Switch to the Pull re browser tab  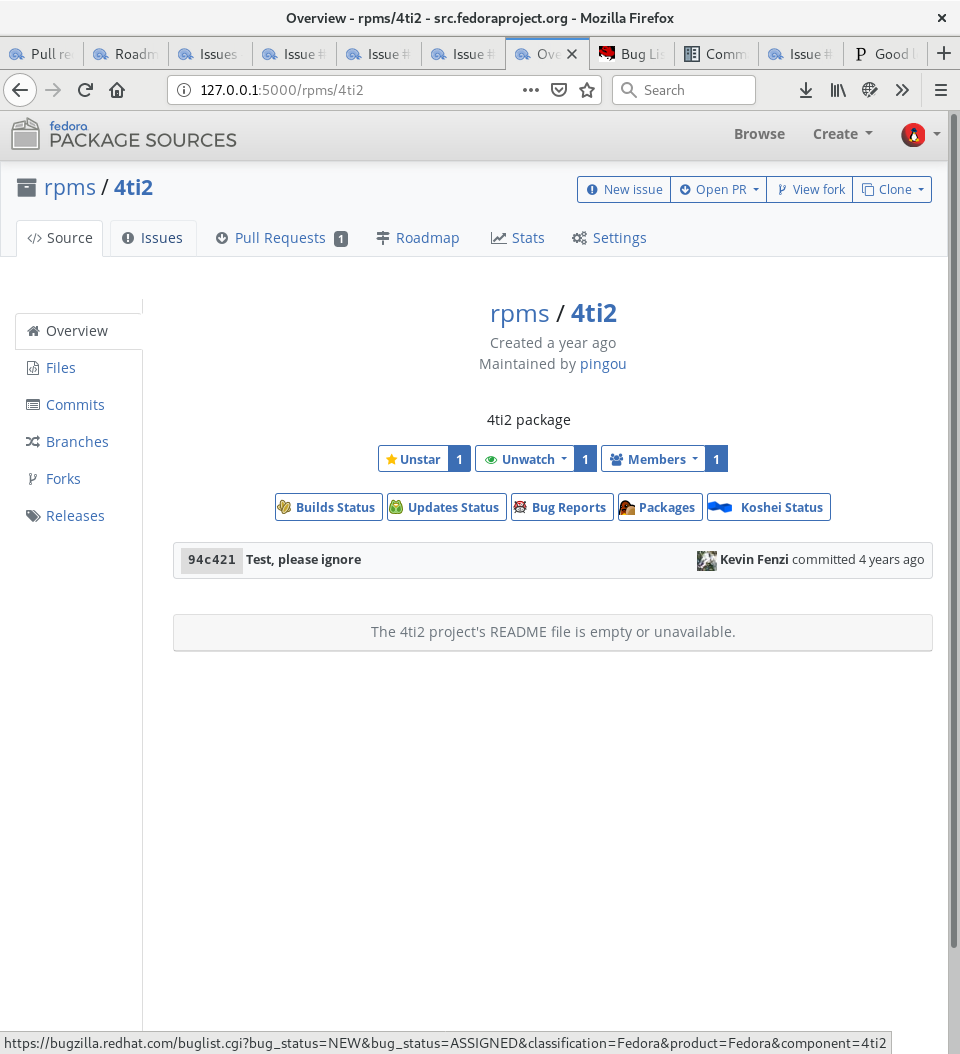42,54
